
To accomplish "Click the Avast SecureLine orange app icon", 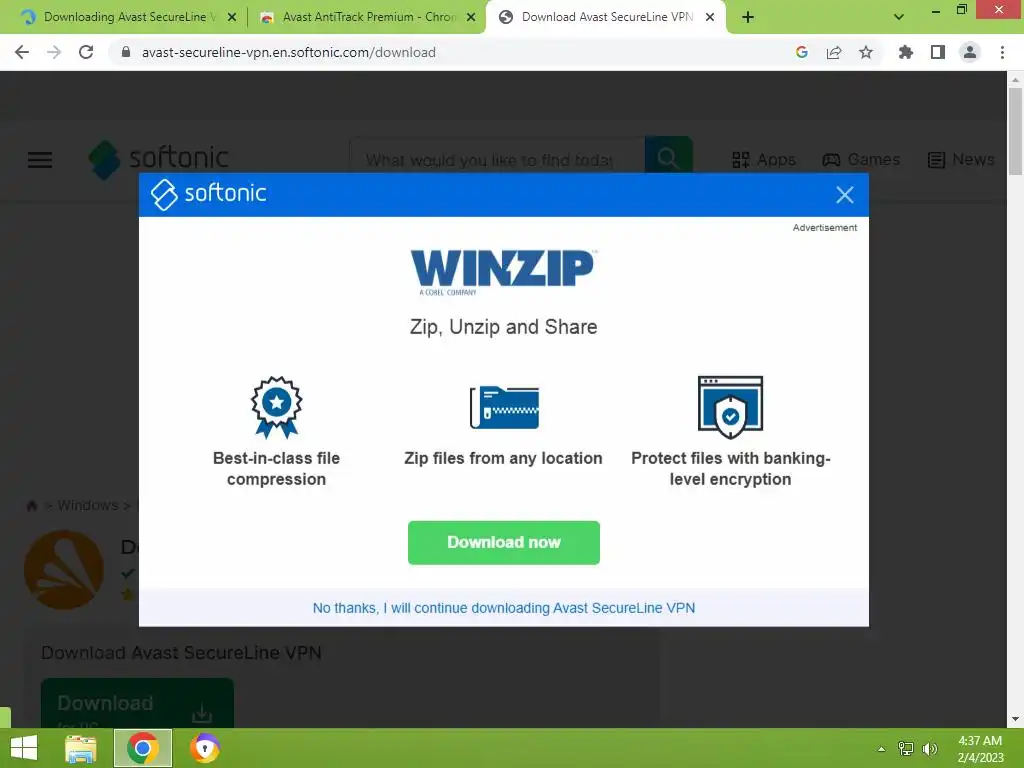I will coord(63,570).
